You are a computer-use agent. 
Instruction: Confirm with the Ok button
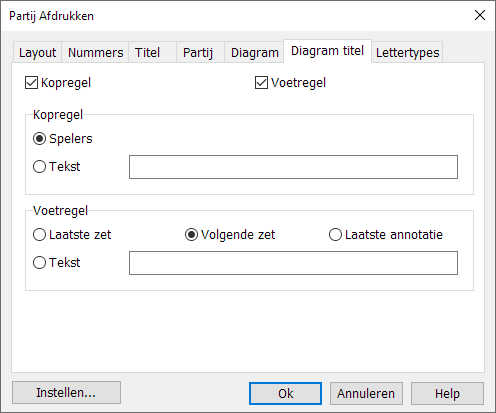pyautogui.click(x=285, y=393)
